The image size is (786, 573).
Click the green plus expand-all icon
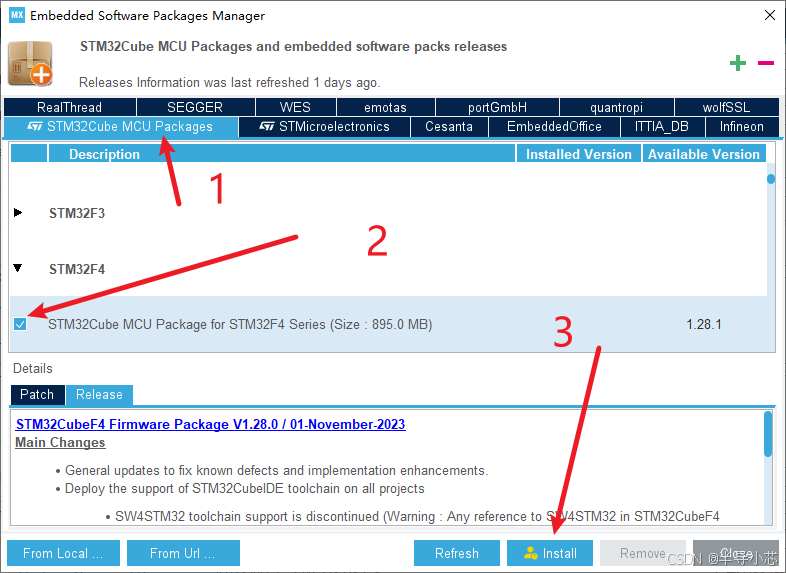pos(737,63)
